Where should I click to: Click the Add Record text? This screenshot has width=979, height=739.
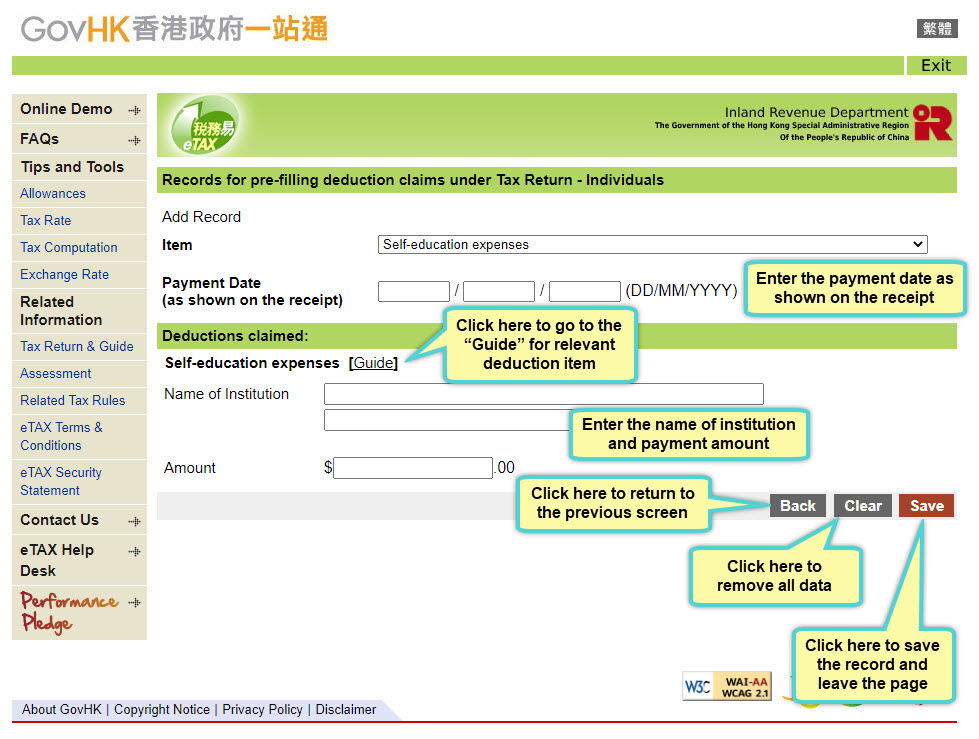click(x=201, y=217)
